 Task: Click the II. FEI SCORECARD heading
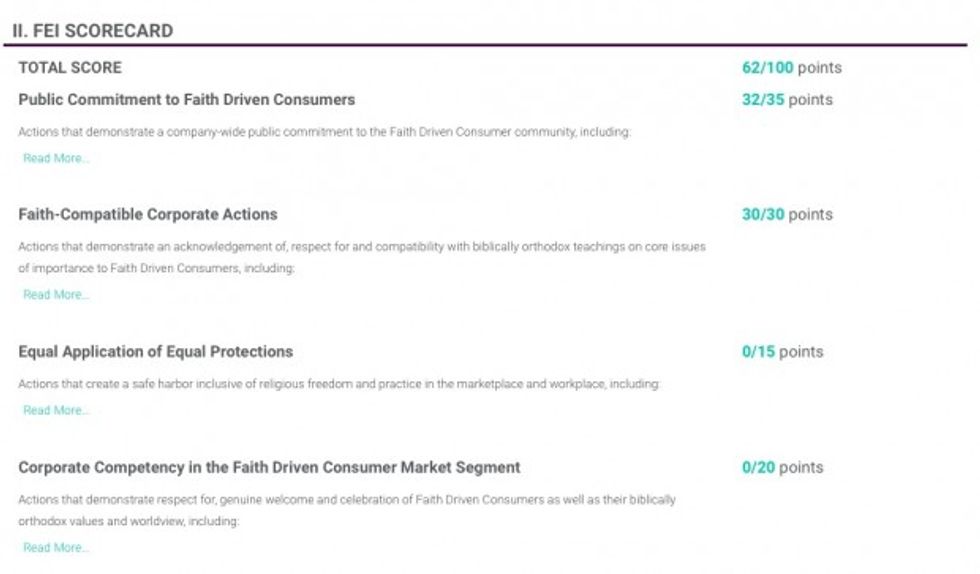(92, 31)
